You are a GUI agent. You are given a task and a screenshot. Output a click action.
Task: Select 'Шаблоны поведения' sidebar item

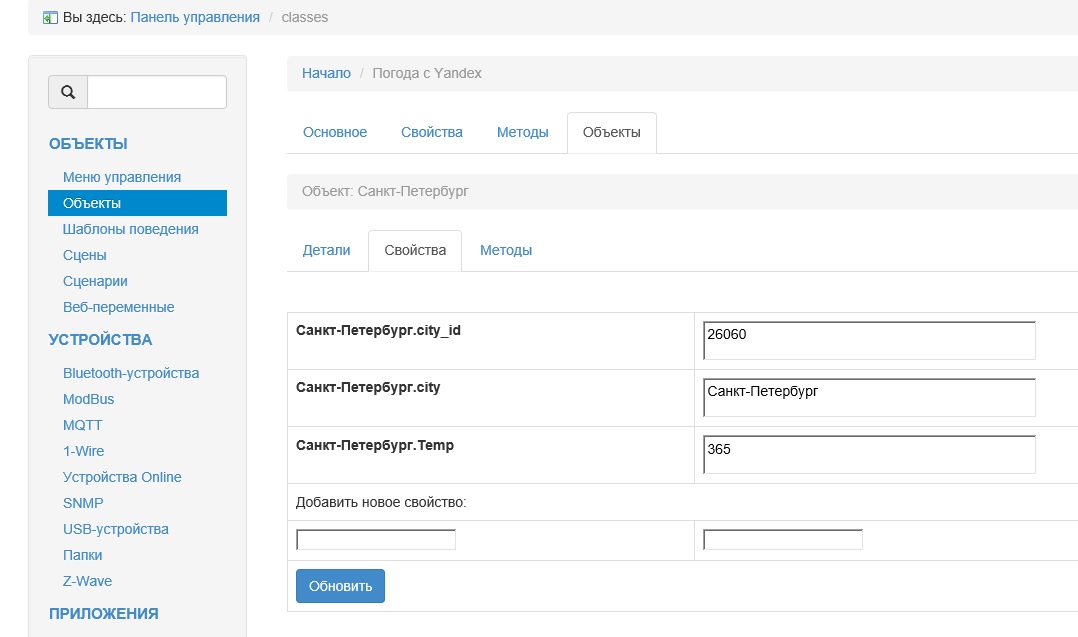pos(131,229)
